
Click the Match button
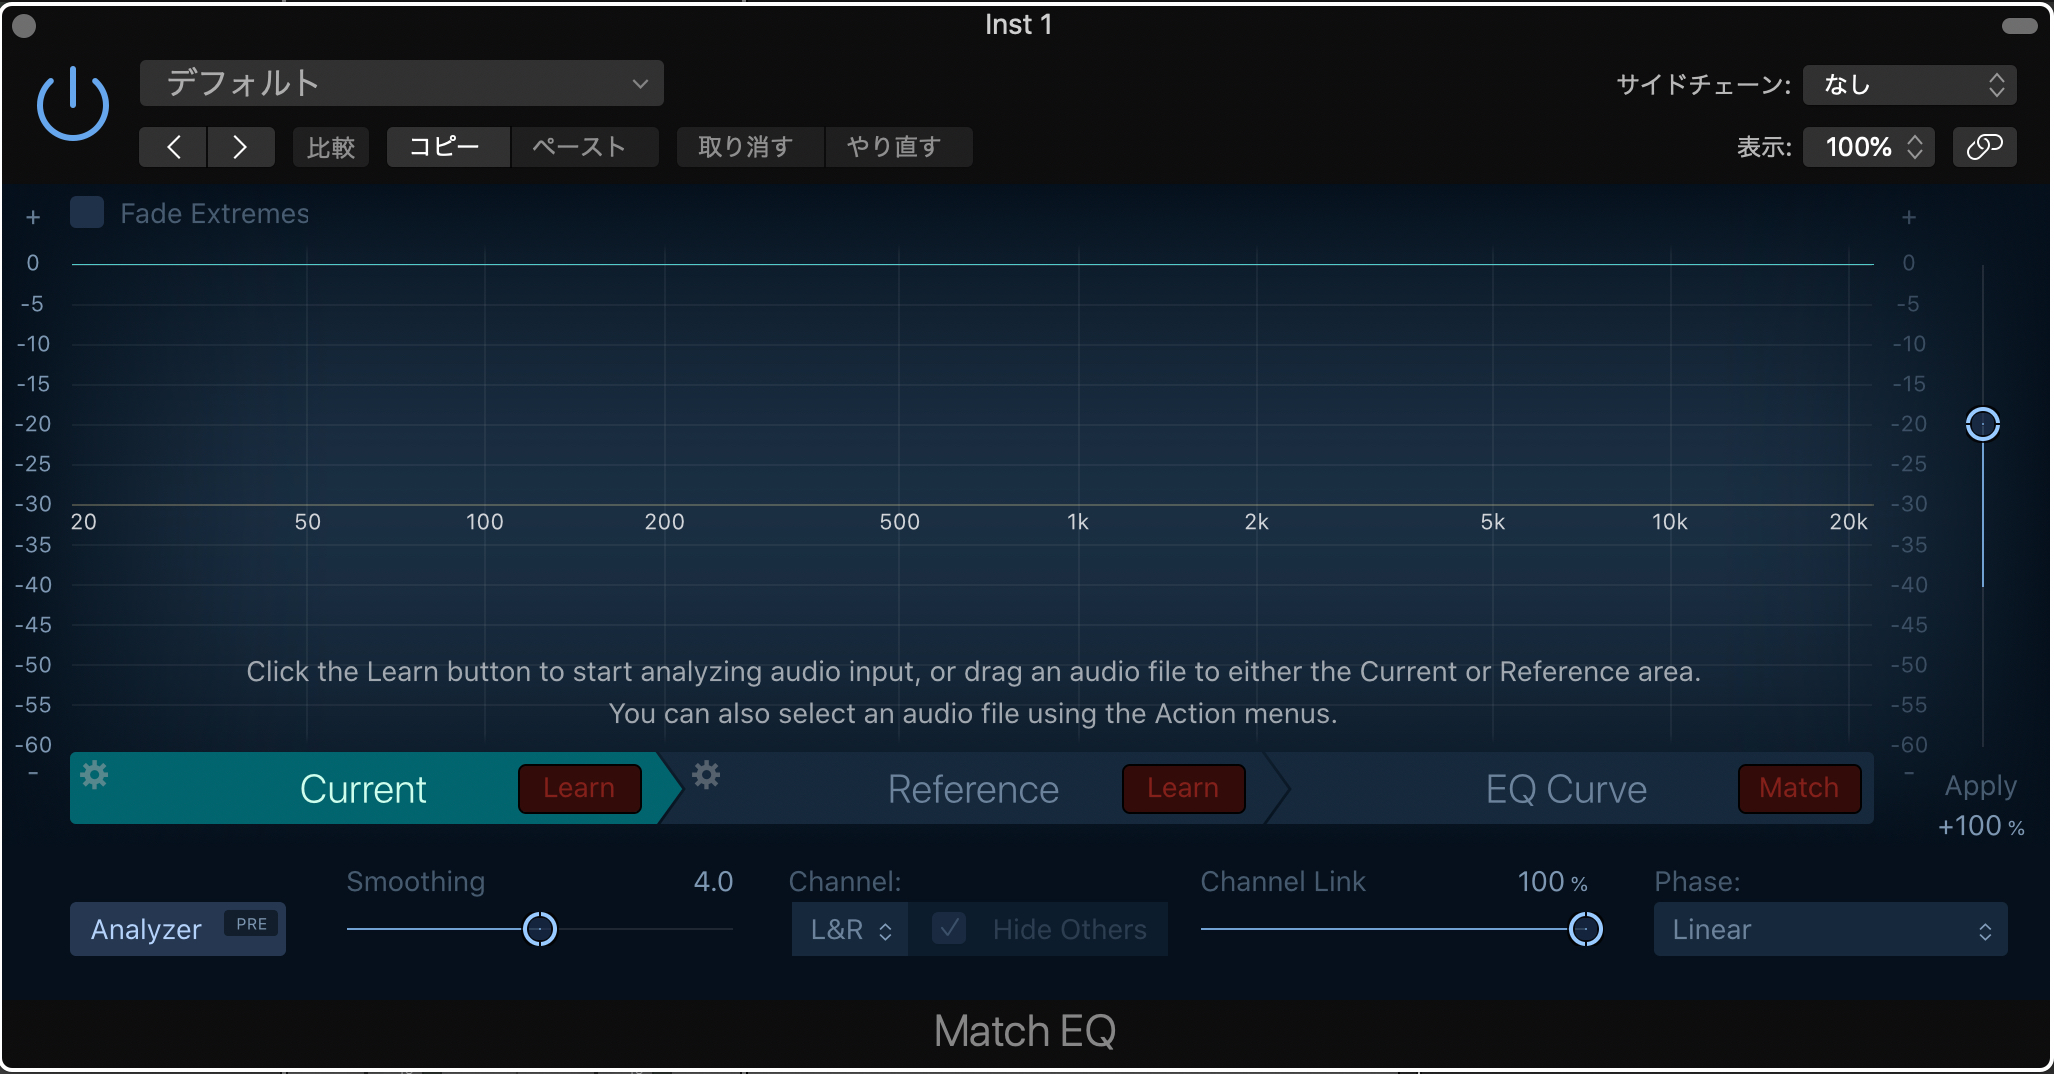click(1799, 788)
